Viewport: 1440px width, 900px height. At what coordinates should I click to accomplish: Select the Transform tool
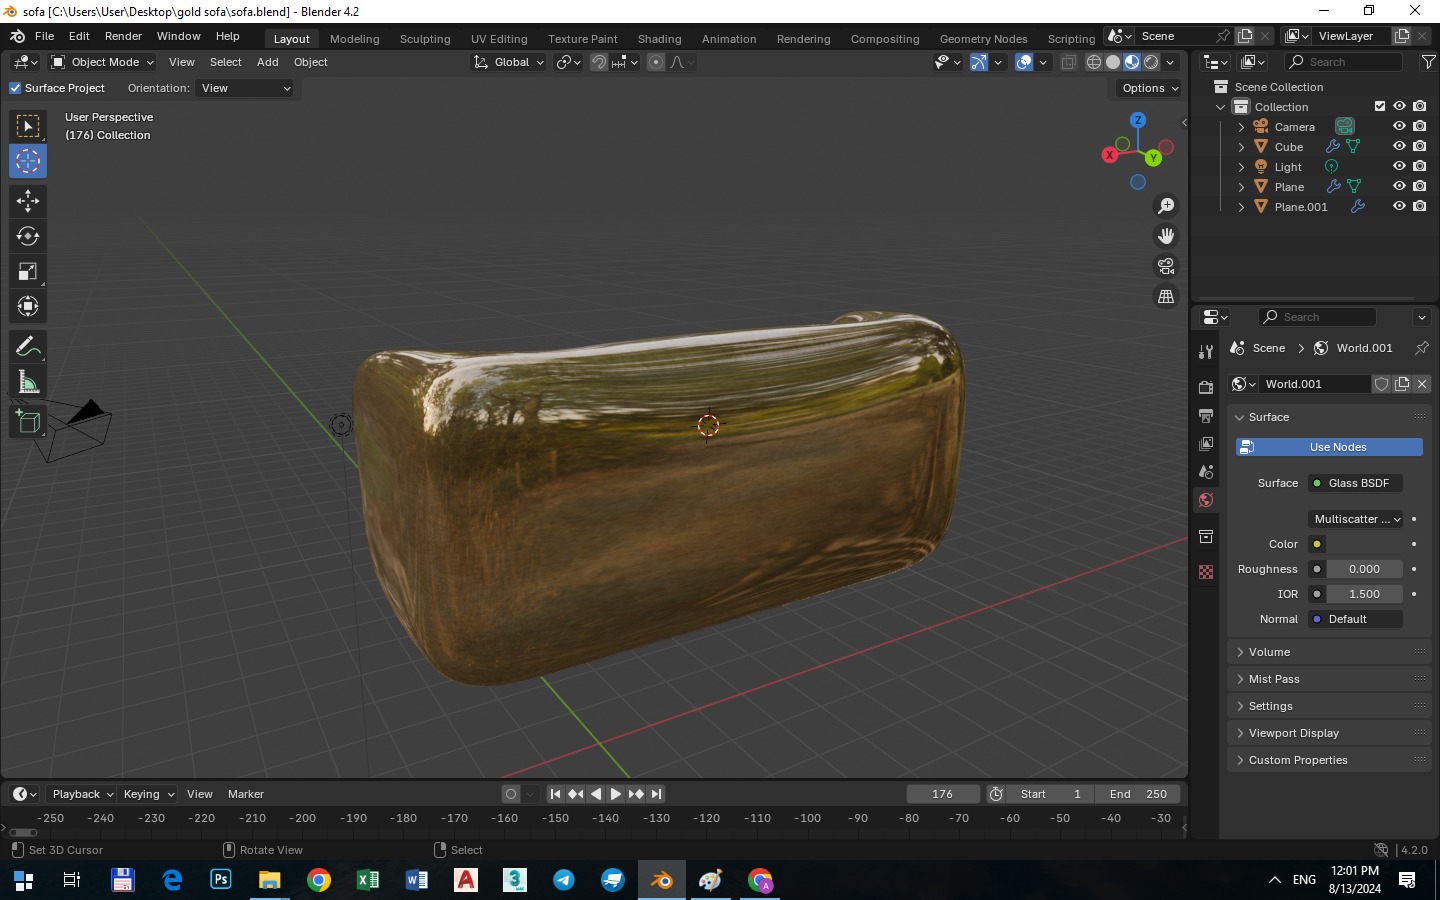[28, 306]
